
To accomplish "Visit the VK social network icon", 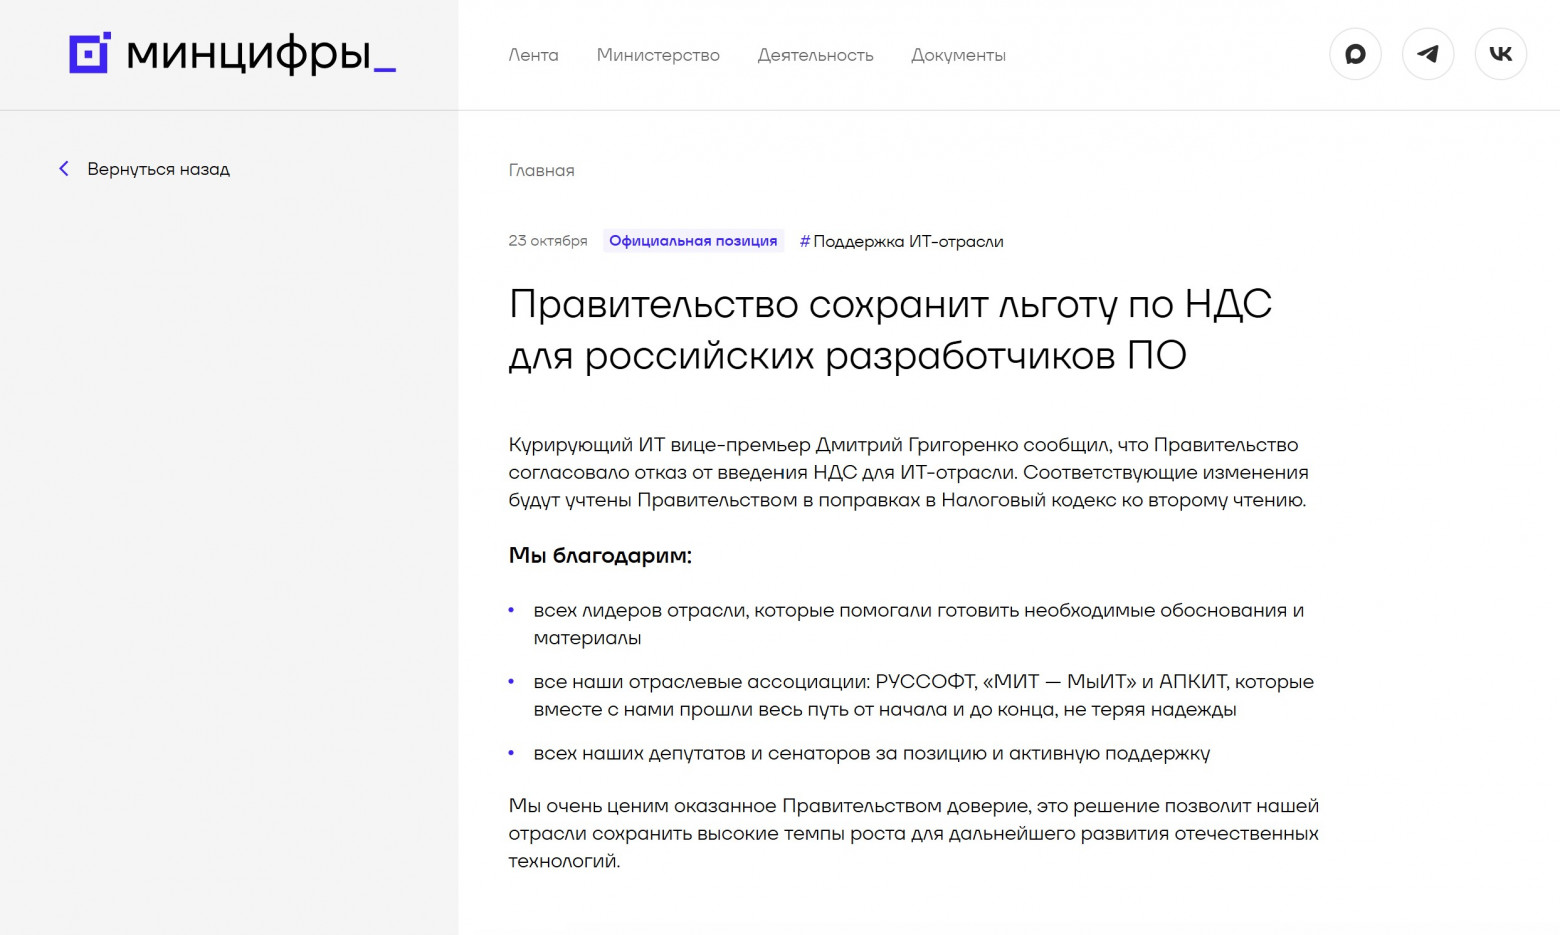I will [1500, 54].
